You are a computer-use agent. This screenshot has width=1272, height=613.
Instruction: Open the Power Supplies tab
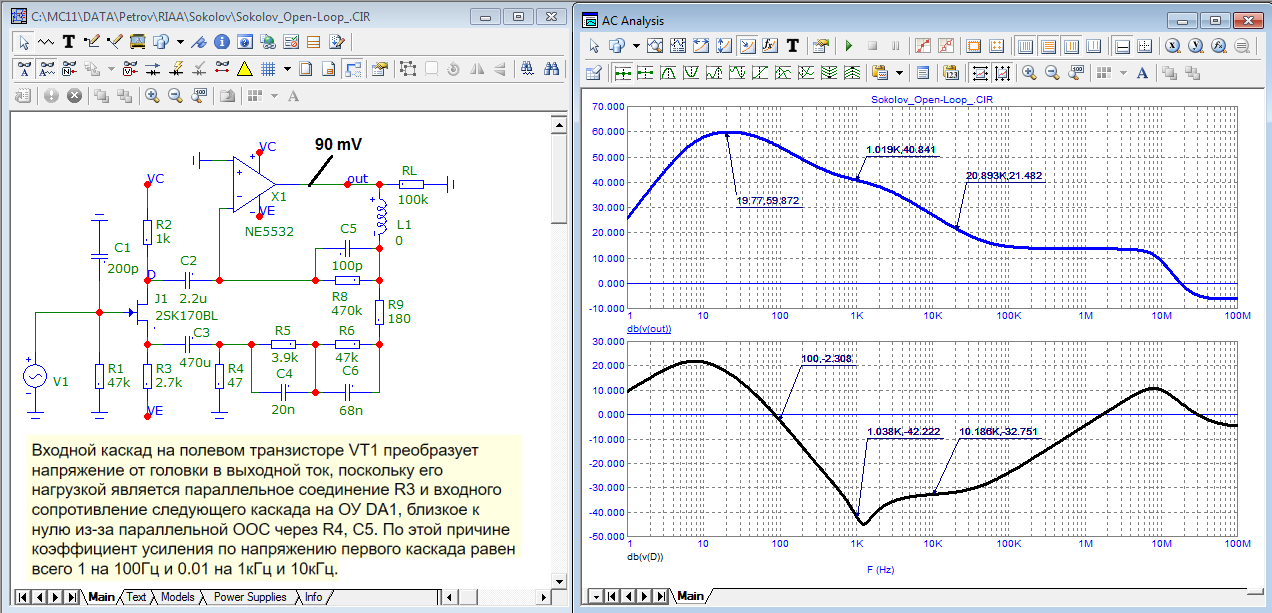[250, 597]
